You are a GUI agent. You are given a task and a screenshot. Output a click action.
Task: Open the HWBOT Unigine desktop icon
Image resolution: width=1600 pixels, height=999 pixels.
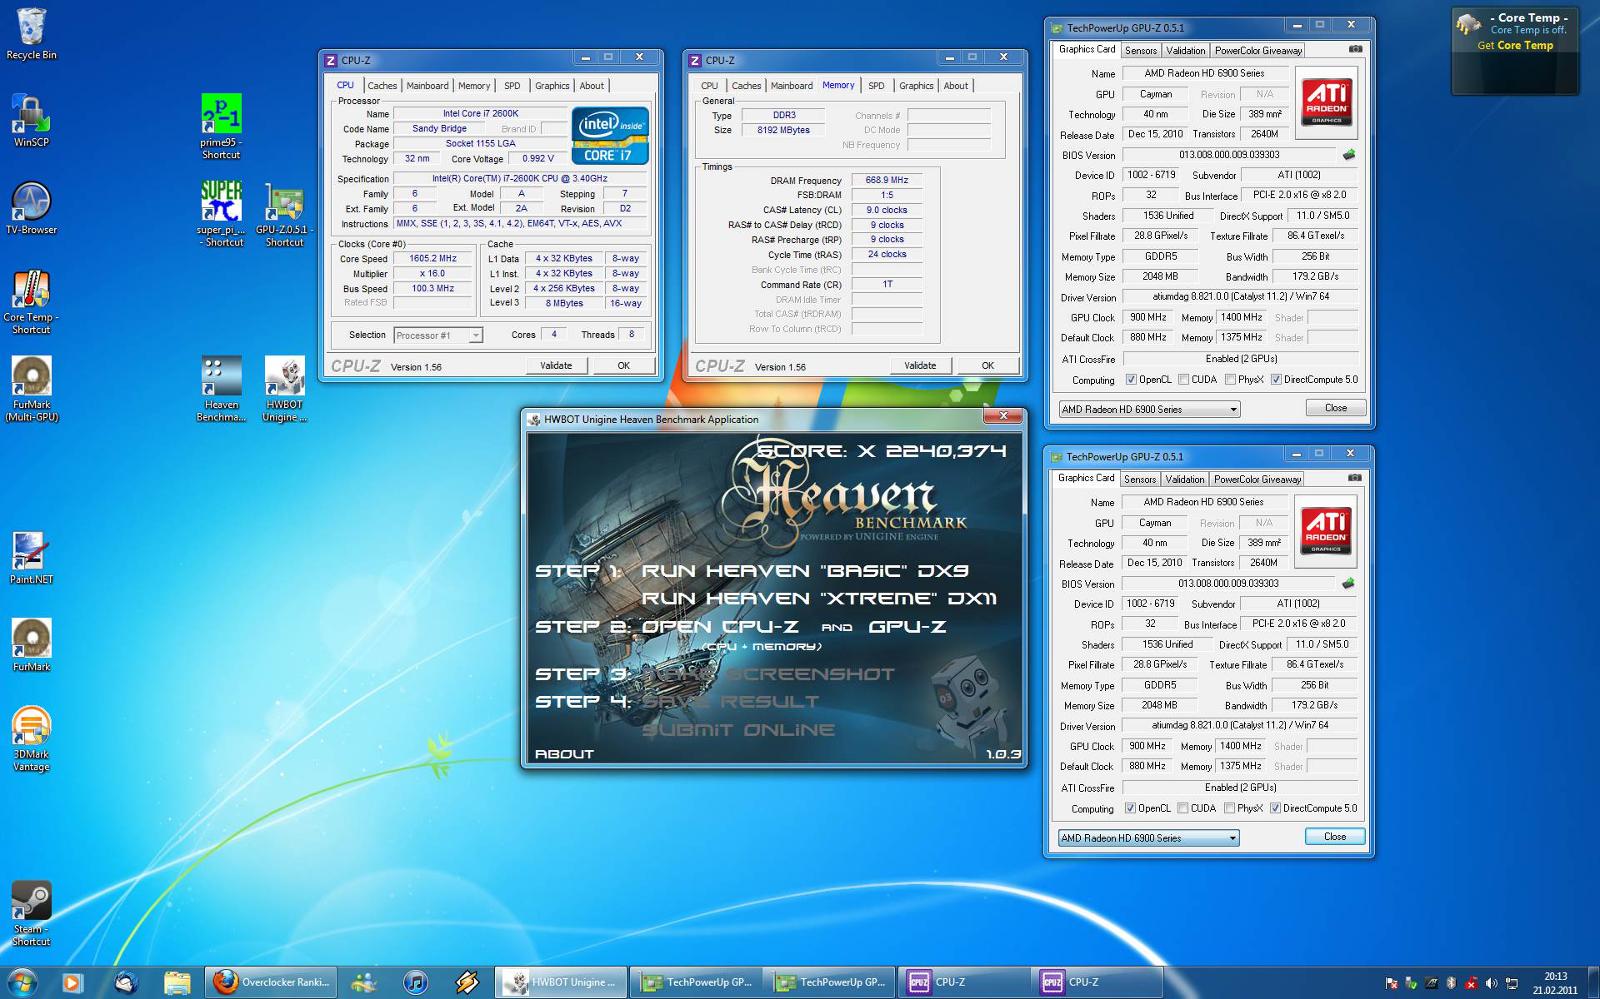tap(284, 390)
